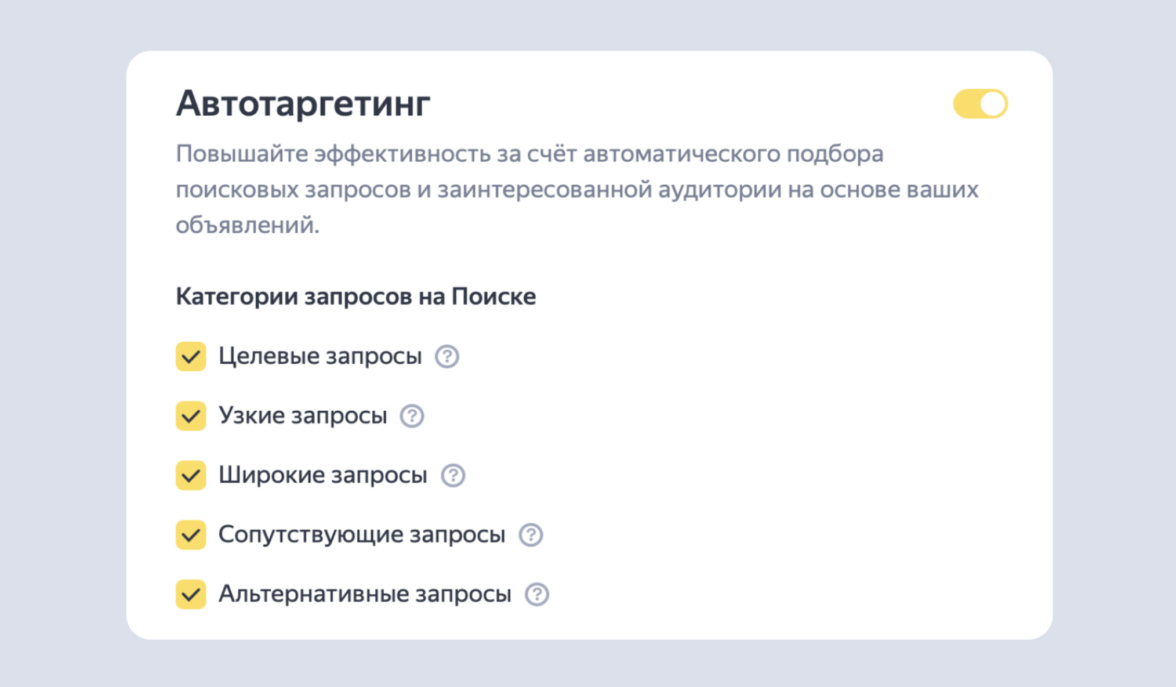Select the Широкие запросы text label
The width and height of the screenshot is (1176, 687).
click(322, 476)
